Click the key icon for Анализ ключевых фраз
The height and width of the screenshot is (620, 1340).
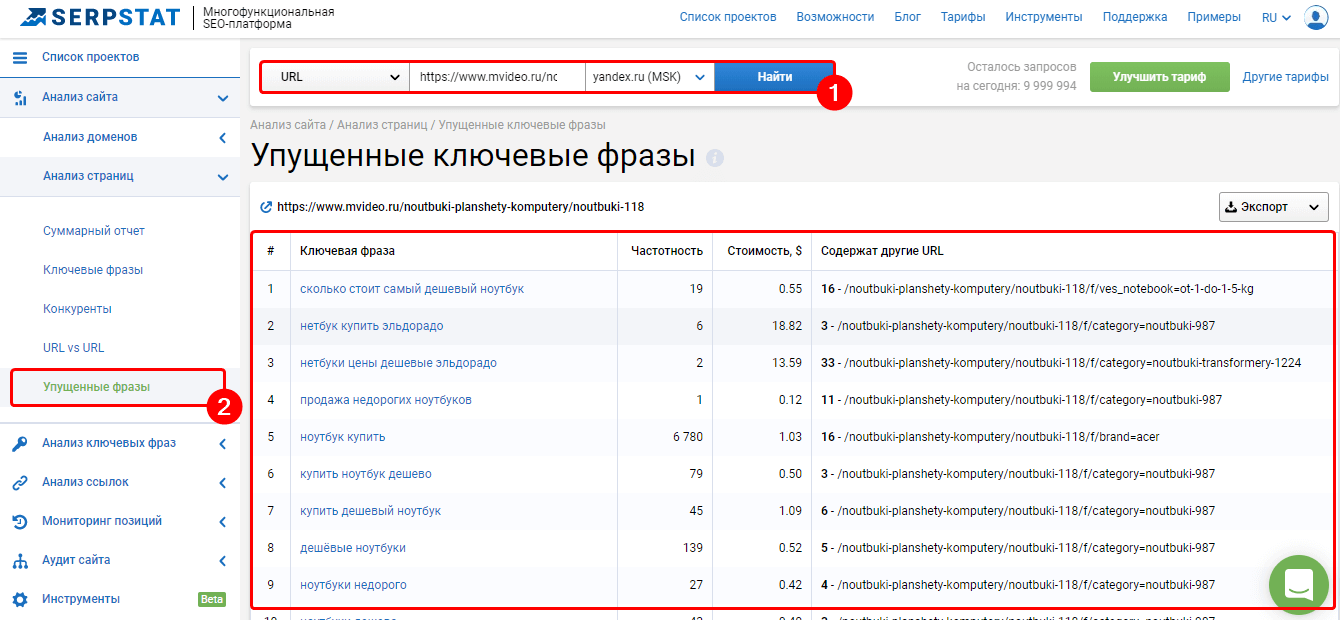(x=20, y=444)
